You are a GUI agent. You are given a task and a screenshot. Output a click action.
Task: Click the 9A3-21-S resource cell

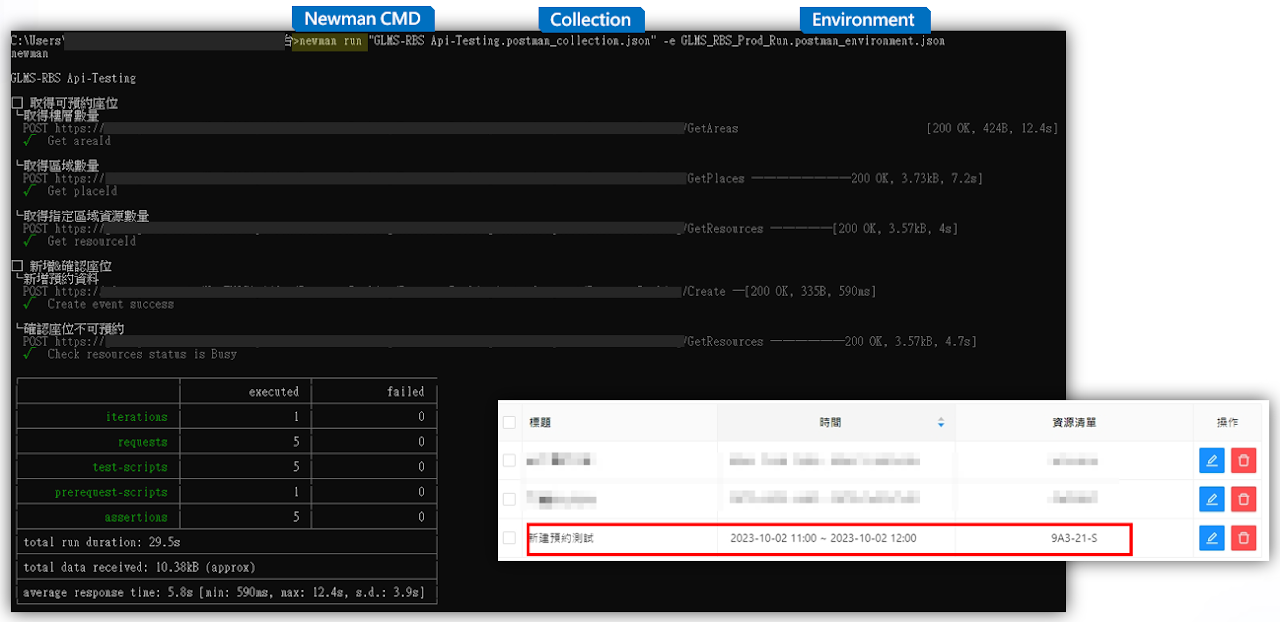pyautogui.click(x=1073, y=538)
